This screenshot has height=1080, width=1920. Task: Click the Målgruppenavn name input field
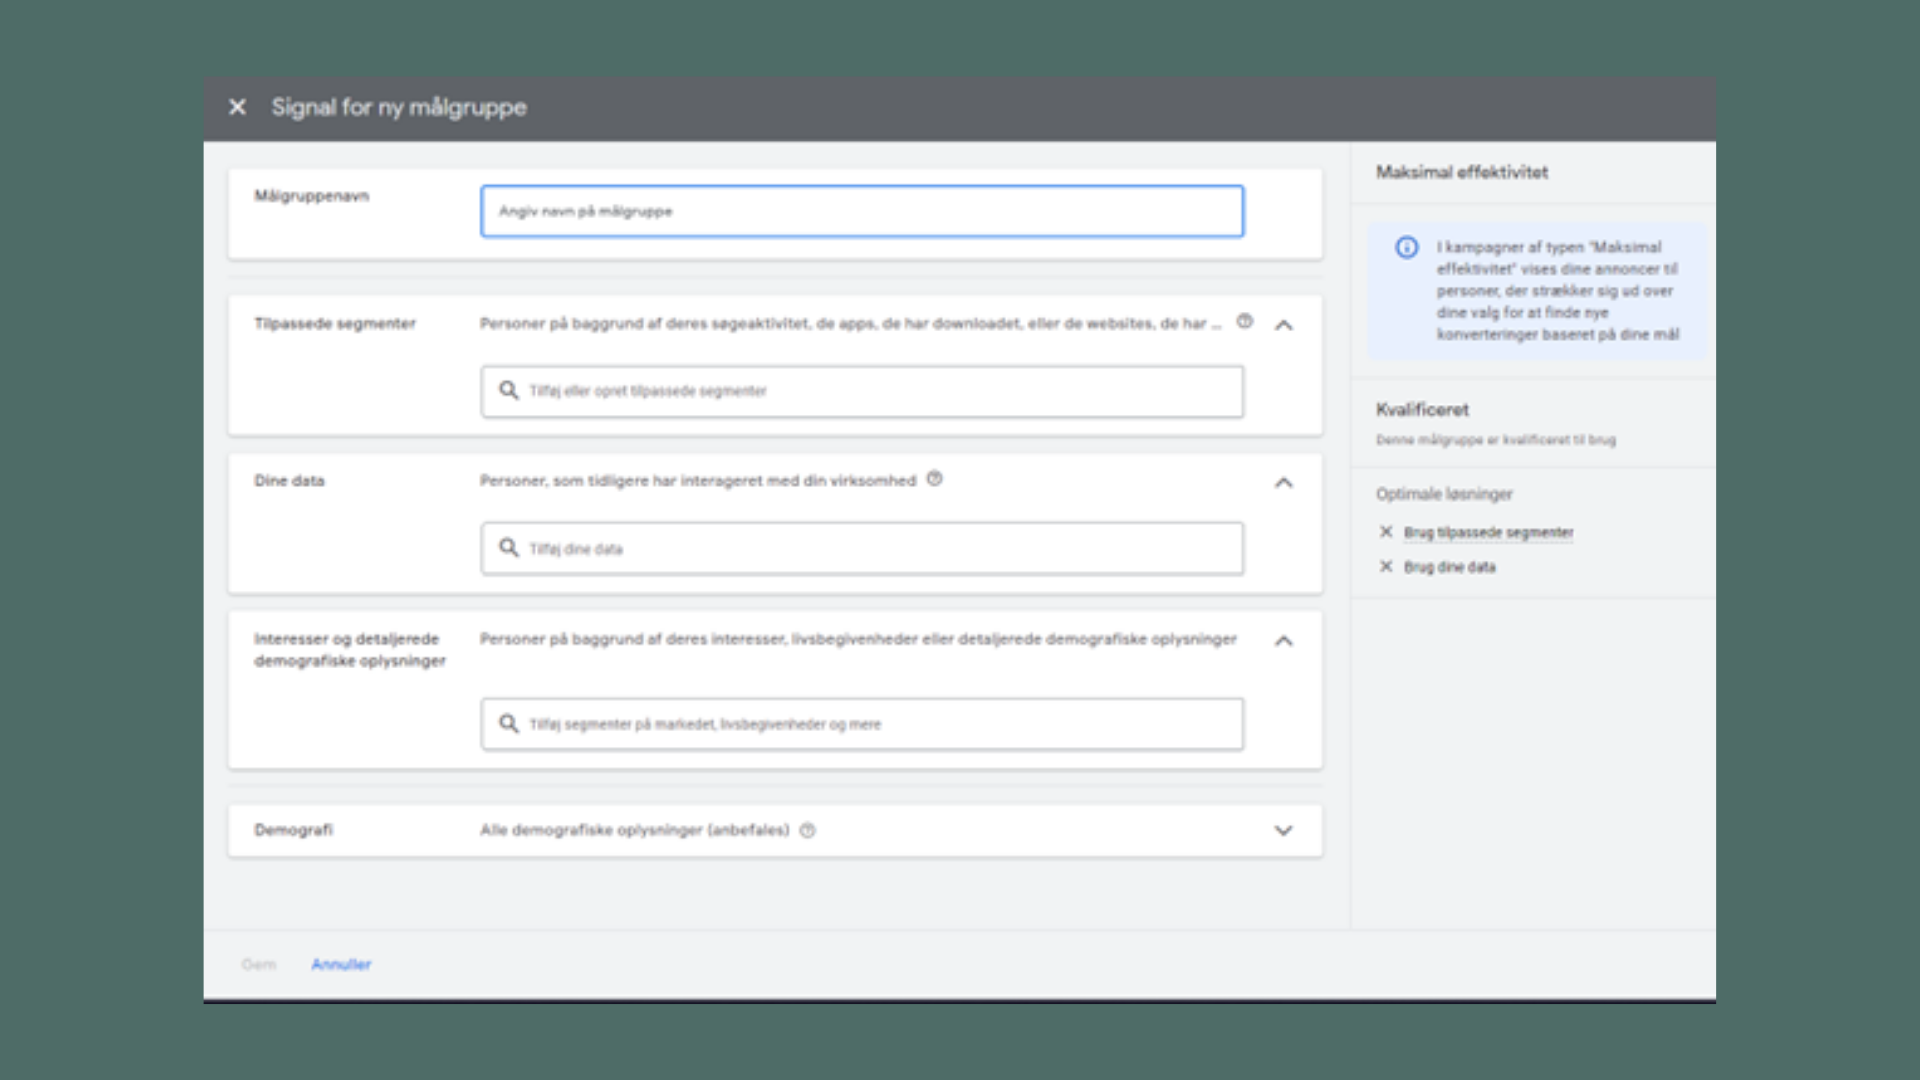pos(862,211)
